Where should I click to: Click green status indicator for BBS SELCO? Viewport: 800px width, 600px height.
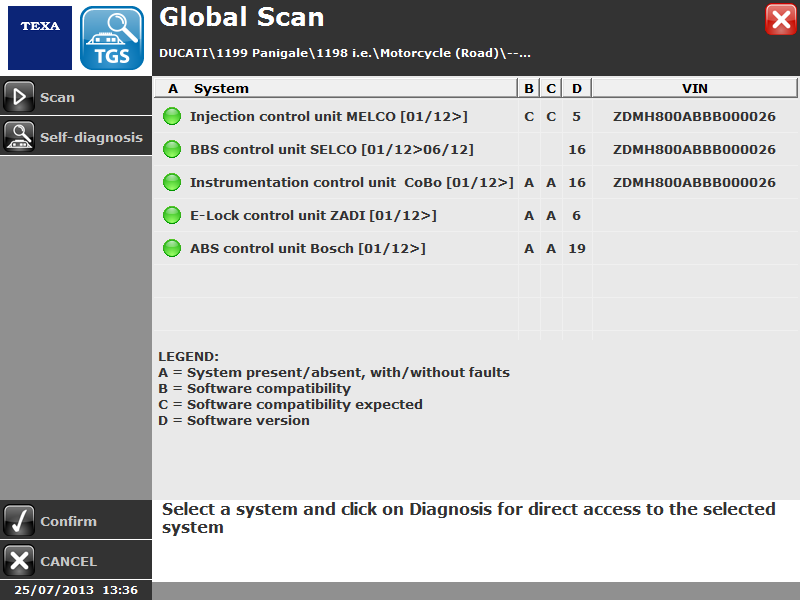pos(172,149)
